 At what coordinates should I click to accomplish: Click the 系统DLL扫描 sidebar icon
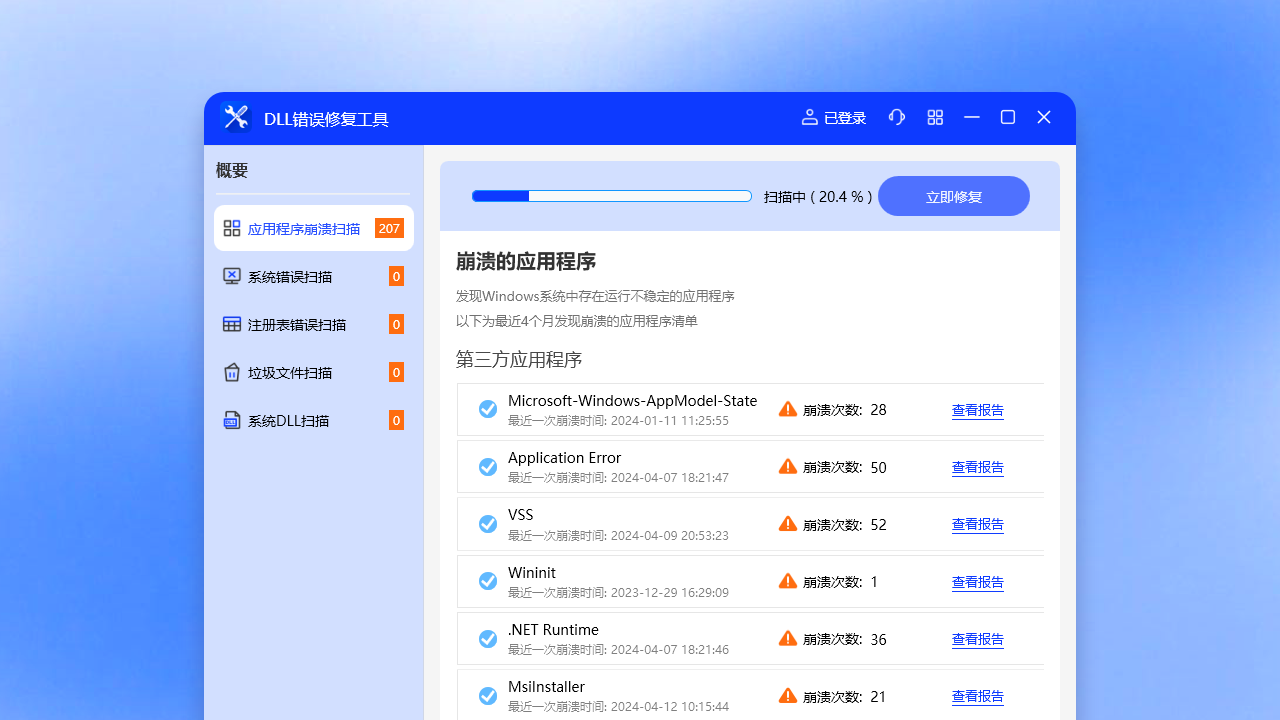click(231, 420)
